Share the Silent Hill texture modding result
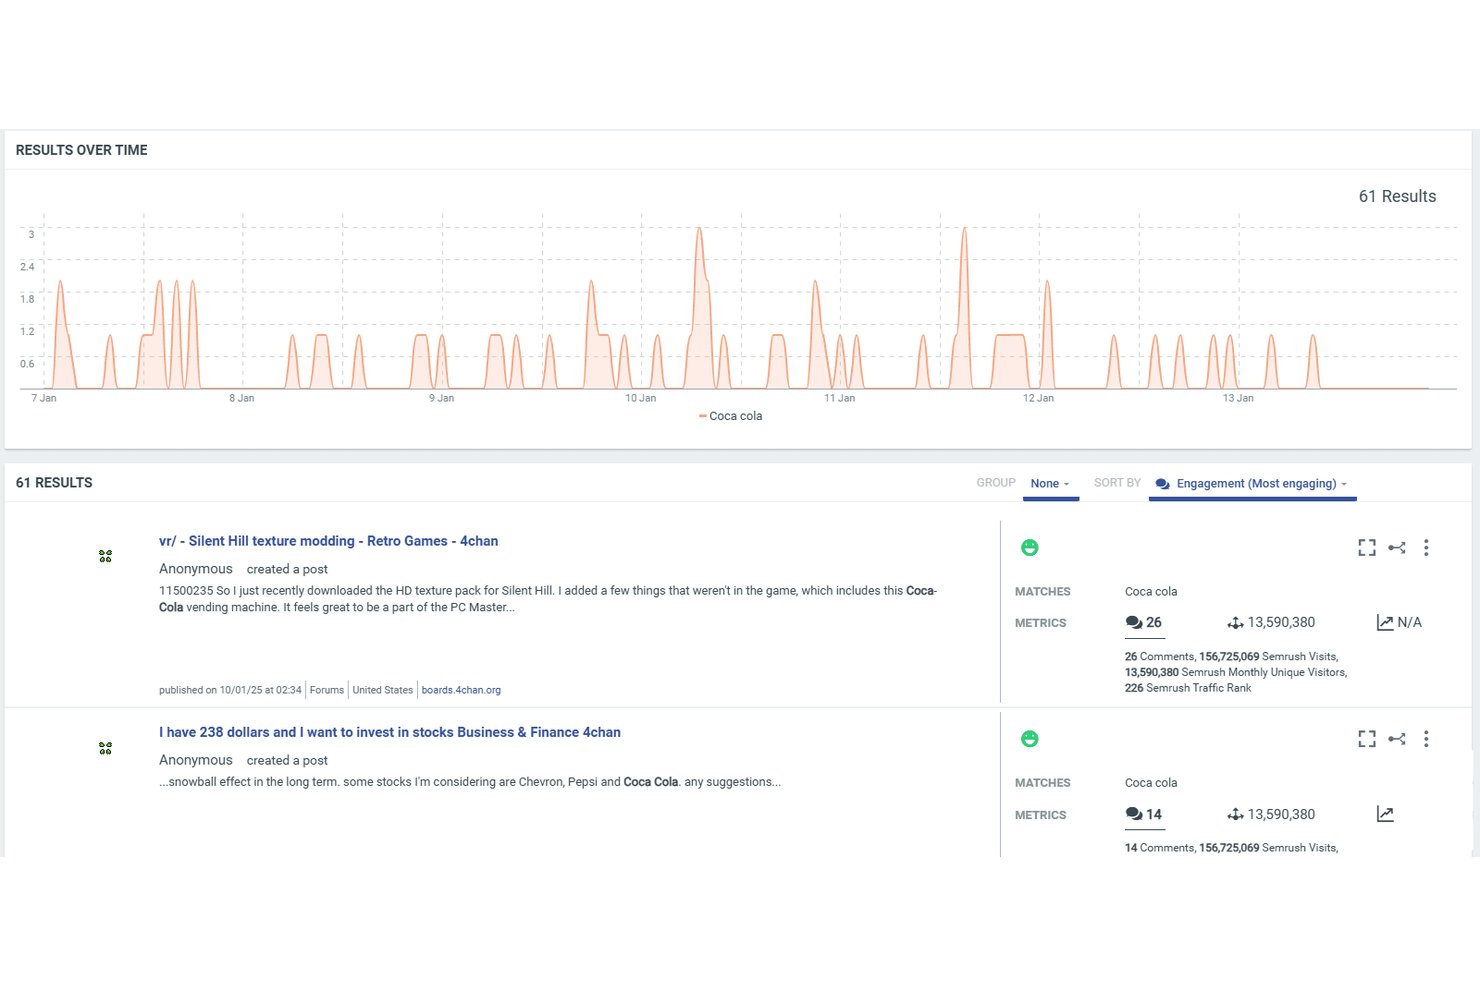 click(1397, 548)
